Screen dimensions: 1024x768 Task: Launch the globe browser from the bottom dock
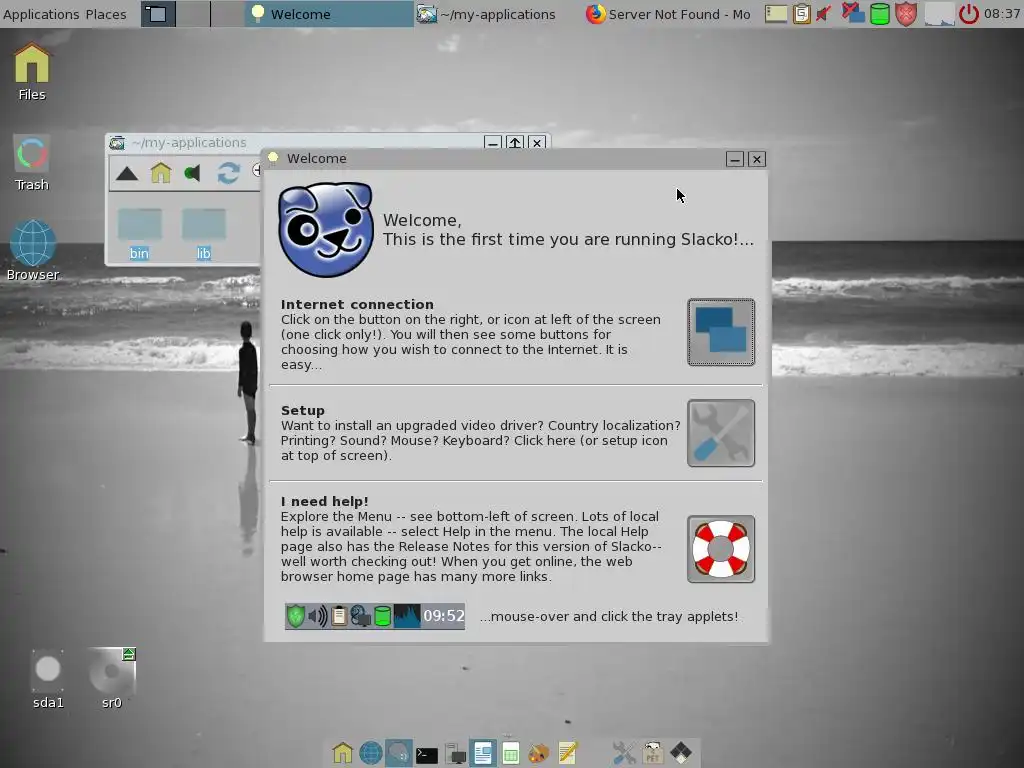coord(370,753)
